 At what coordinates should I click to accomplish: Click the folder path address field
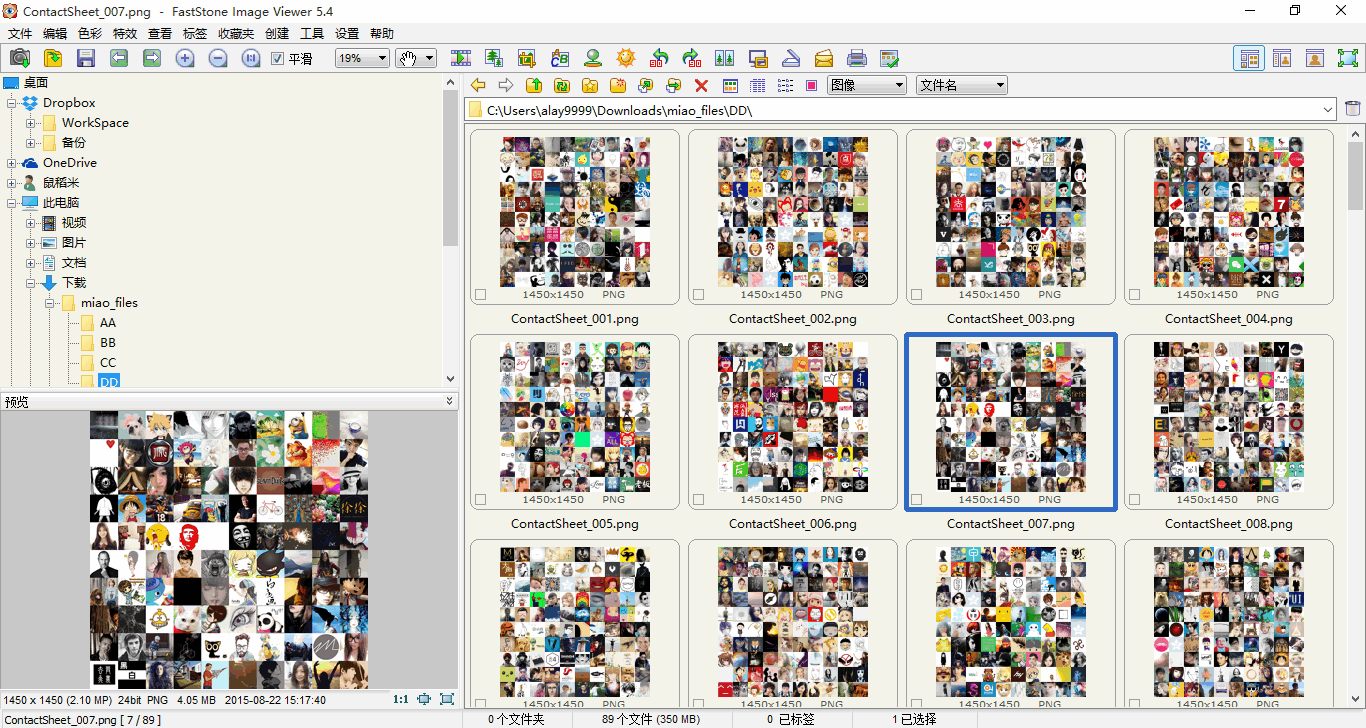902,110
